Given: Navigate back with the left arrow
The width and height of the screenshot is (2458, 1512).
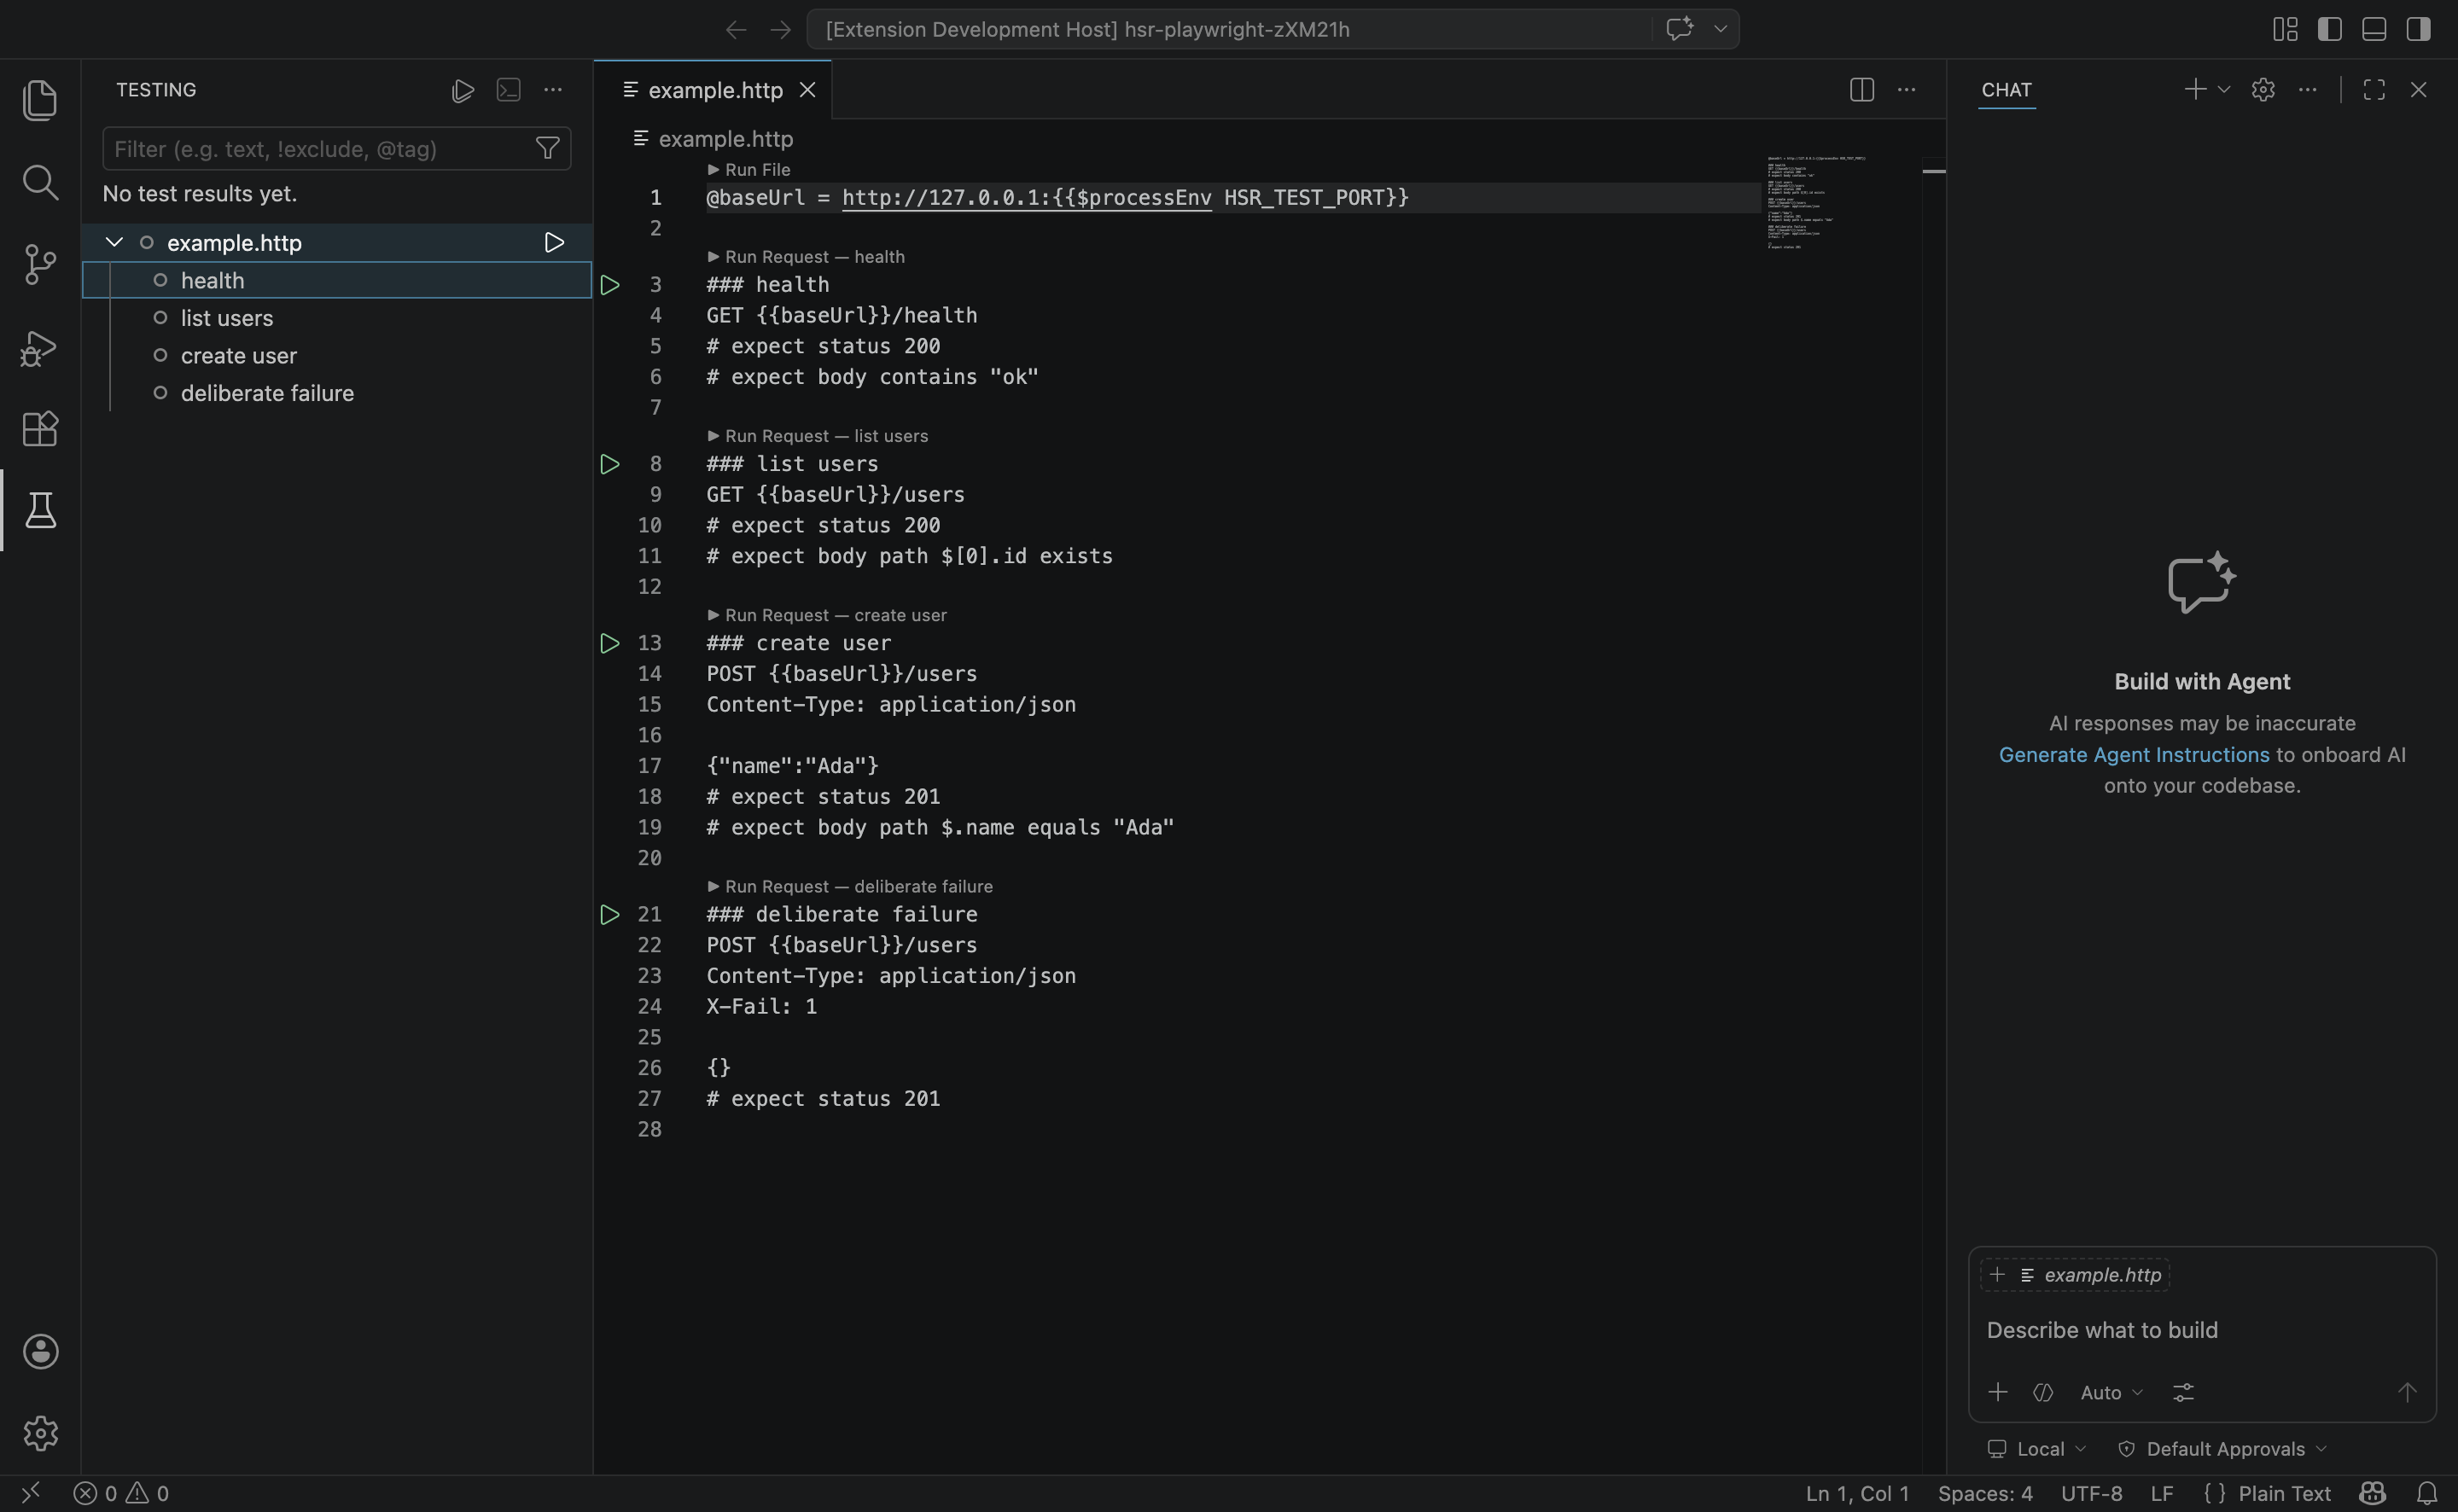Looking at the screenshot, I should click(x=736, y=30).
